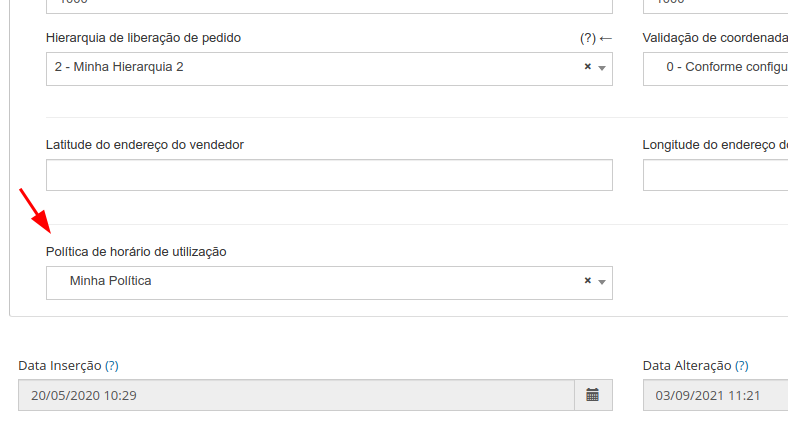This screenshot has width=788, height=432.
Task: Click the Latitude do endereço do vendedor label
Action: pyautogui.click(x=145, y=145)
